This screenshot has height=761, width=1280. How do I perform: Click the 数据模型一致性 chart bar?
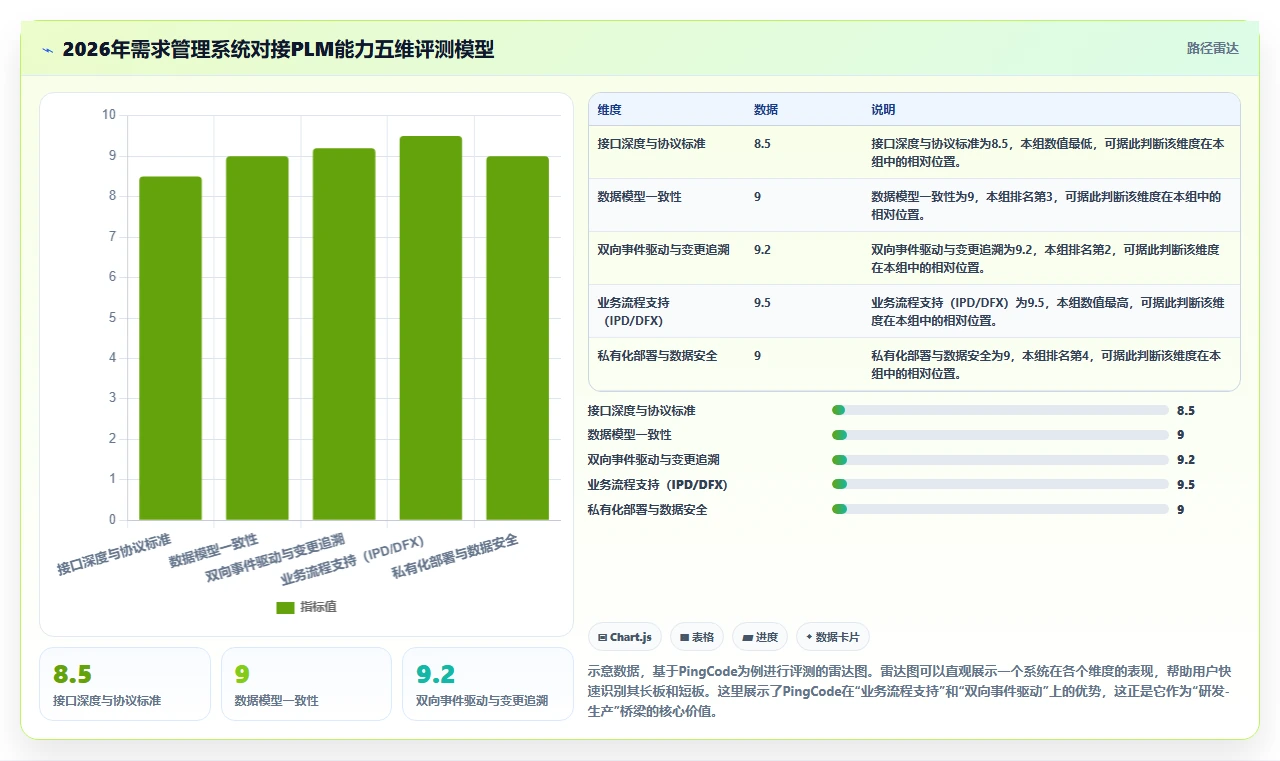tap(257, 338)
